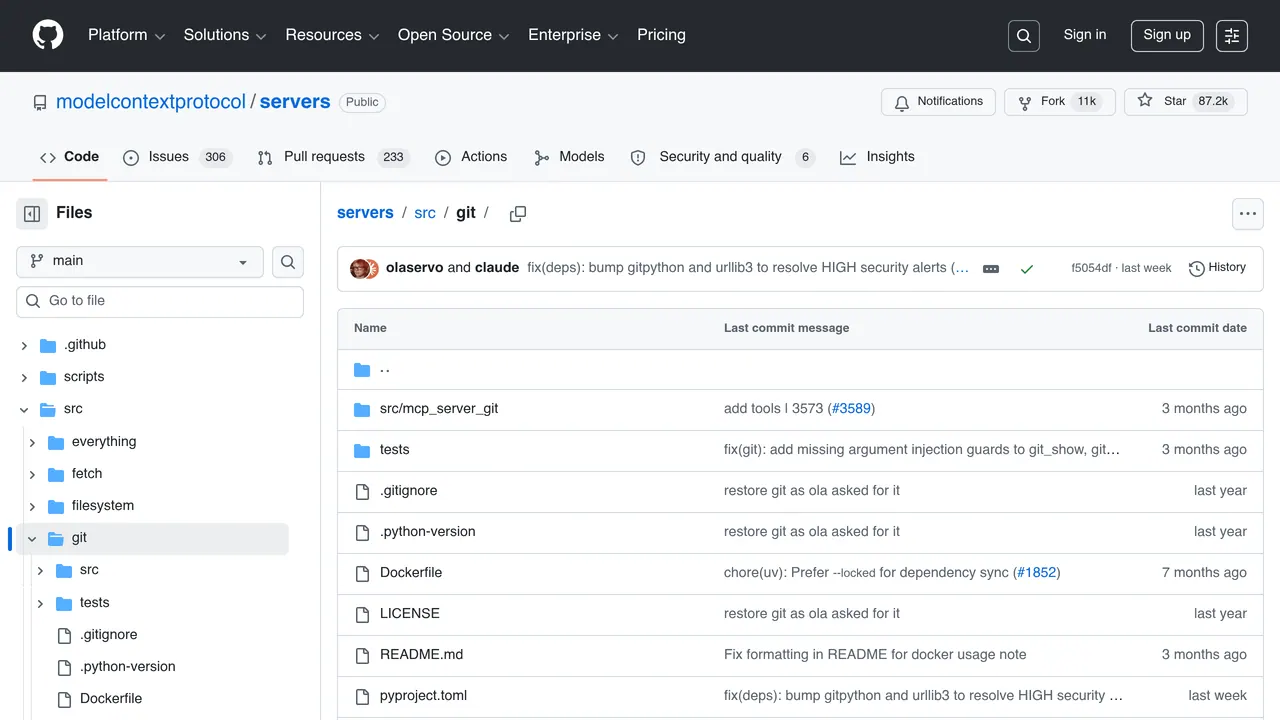Fork the repository
Viewport: 1280px width, 720px height.
[1059, 102]
